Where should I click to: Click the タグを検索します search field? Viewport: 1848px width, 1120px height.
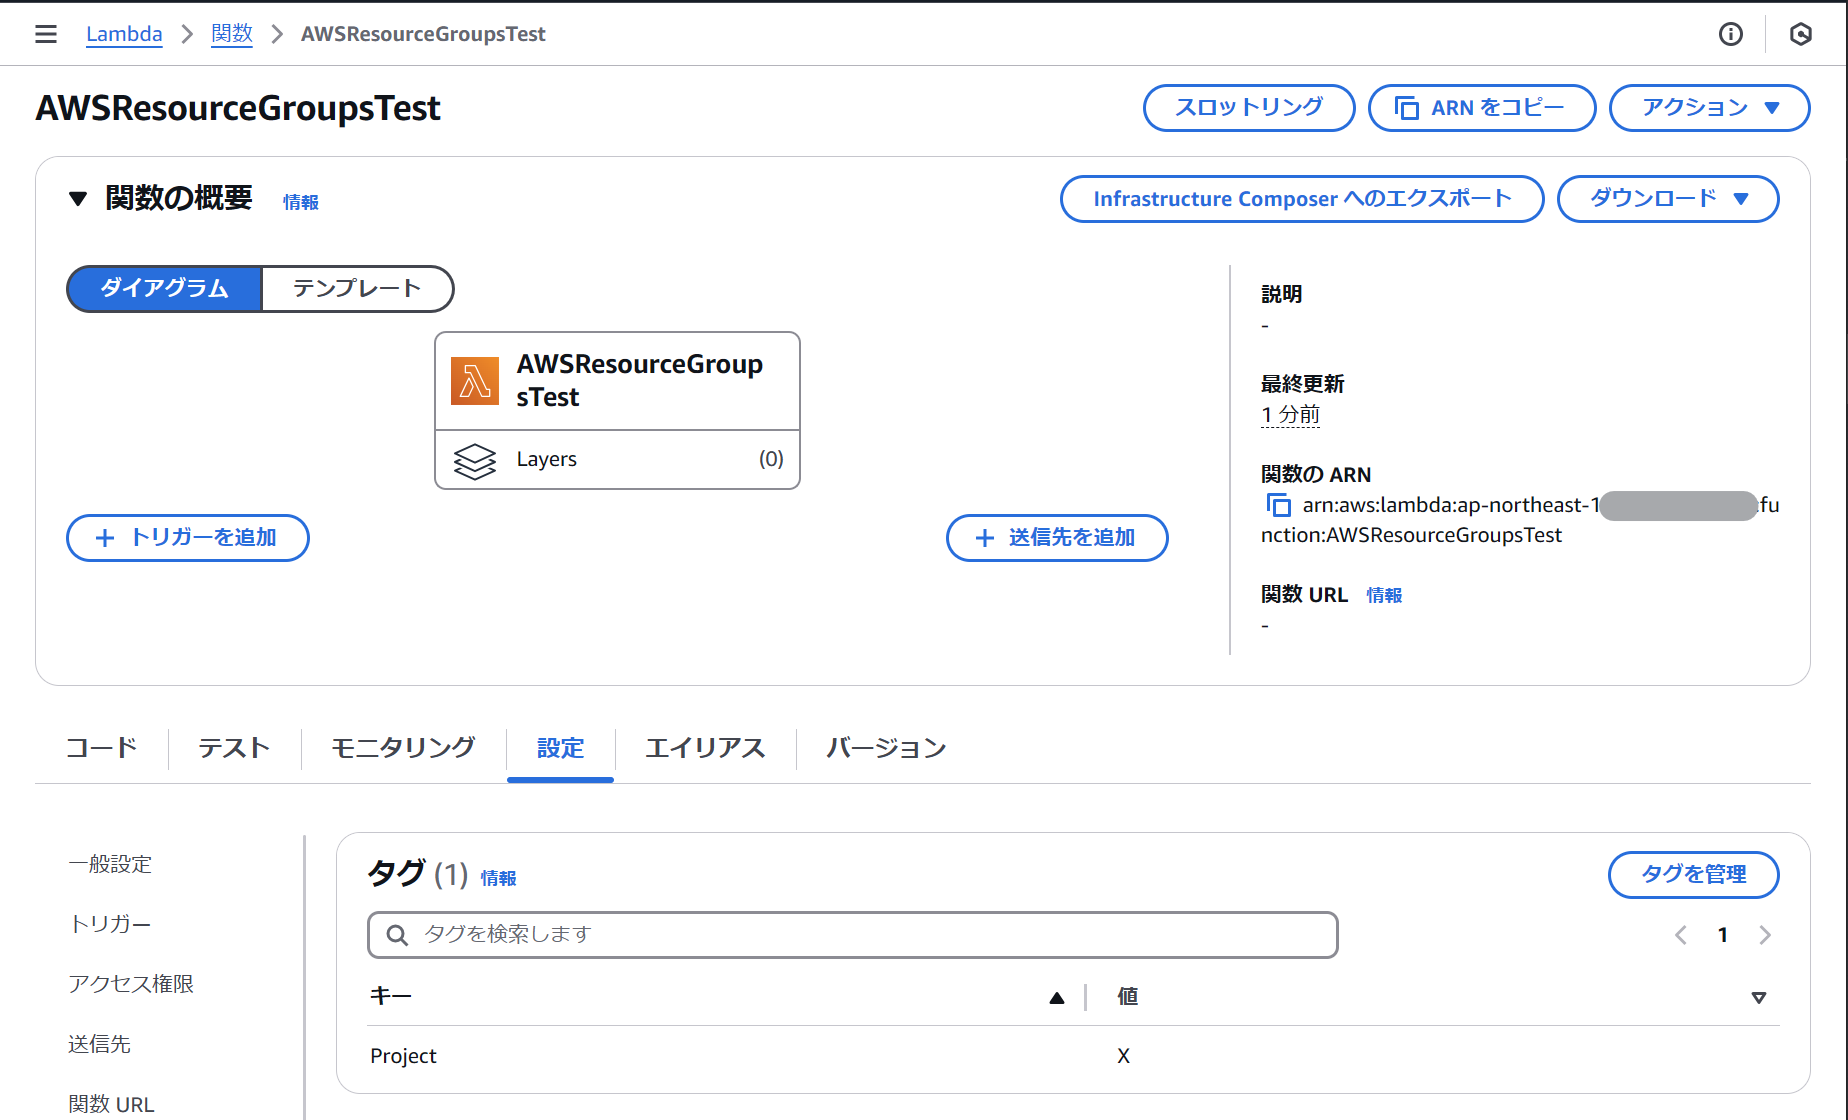(x=852, y=935)
